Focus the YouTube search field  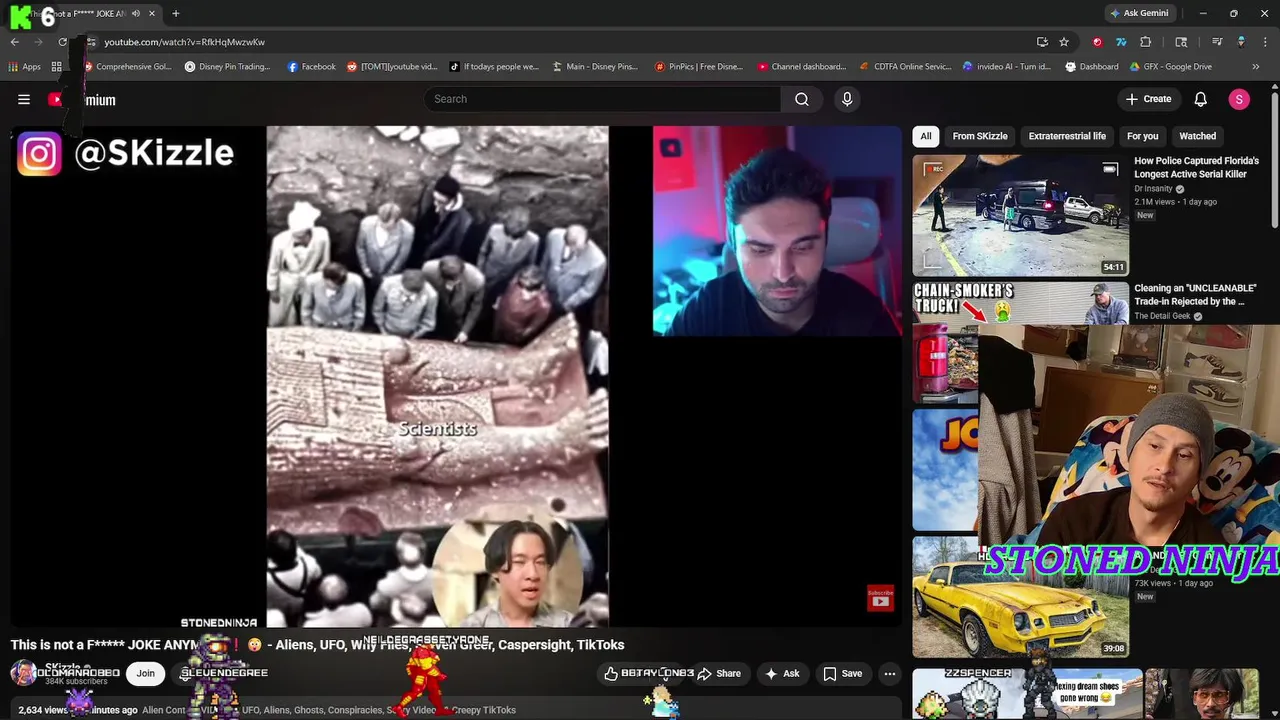(602, 99)
